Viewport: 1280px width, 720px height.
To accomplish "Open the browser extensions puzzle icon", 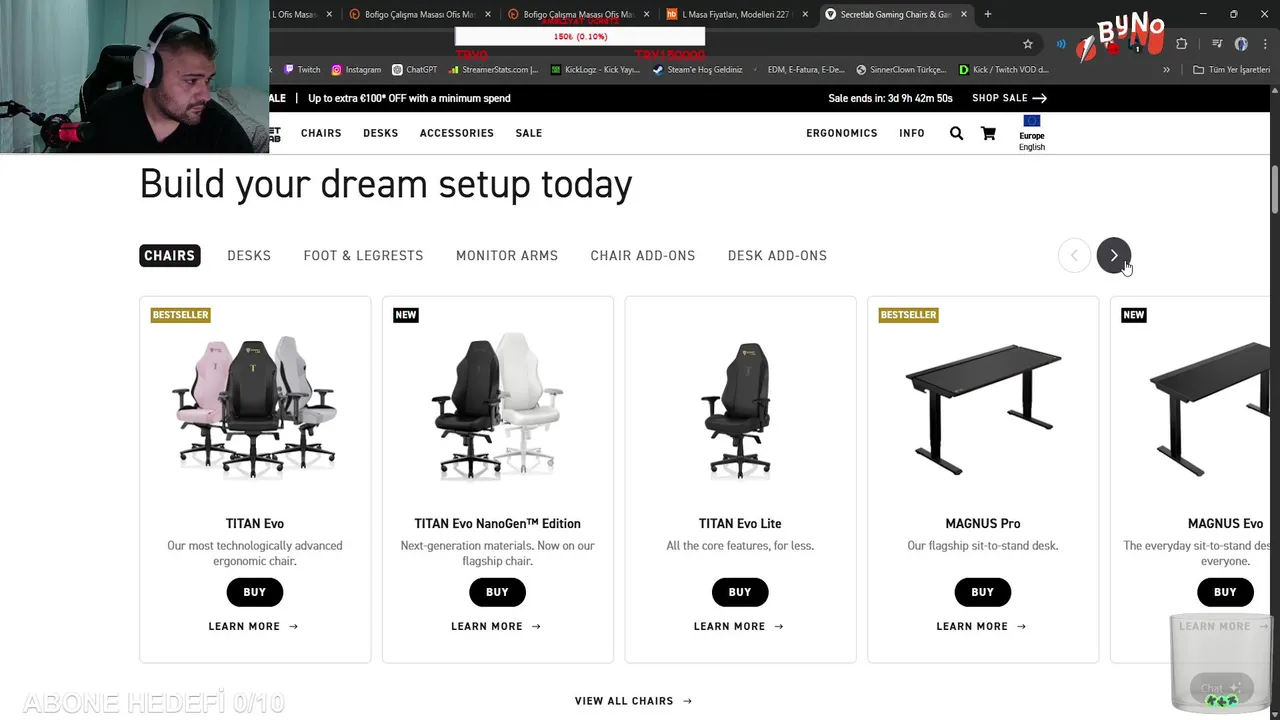I will point(1181,44).
